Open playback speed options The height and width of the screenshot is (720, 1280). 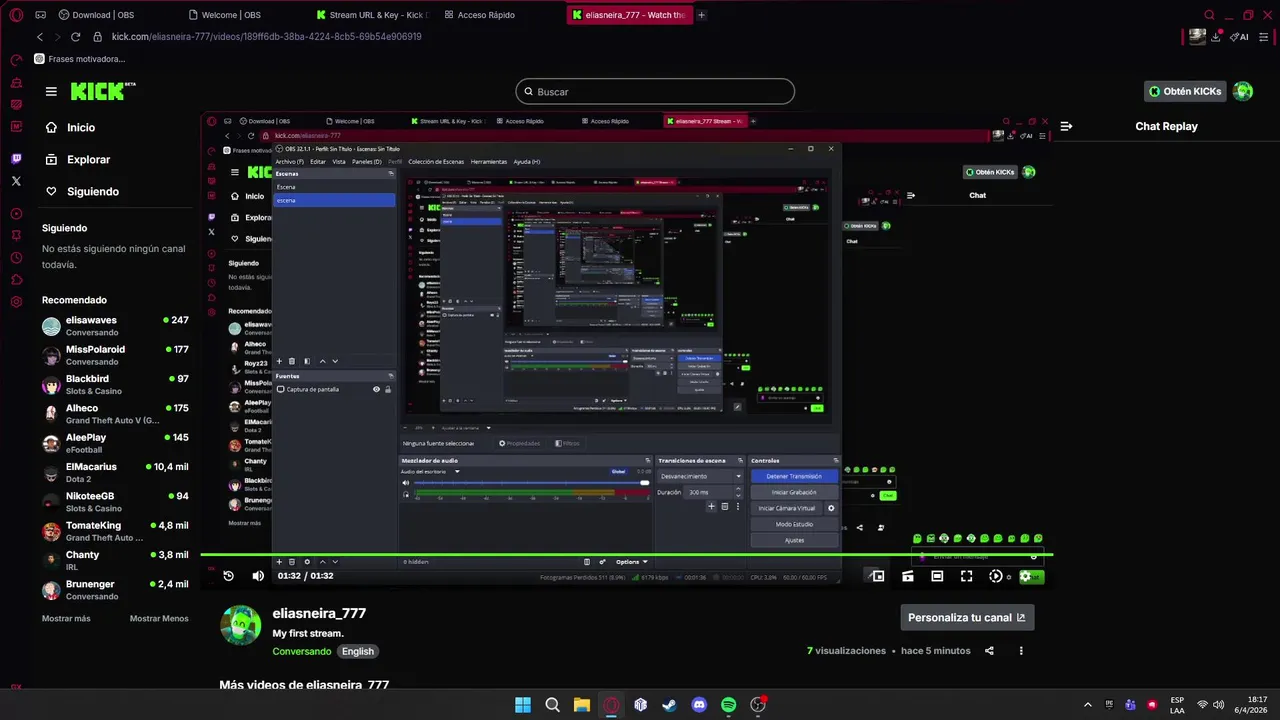pyautogui.click(x=996, y=576)
